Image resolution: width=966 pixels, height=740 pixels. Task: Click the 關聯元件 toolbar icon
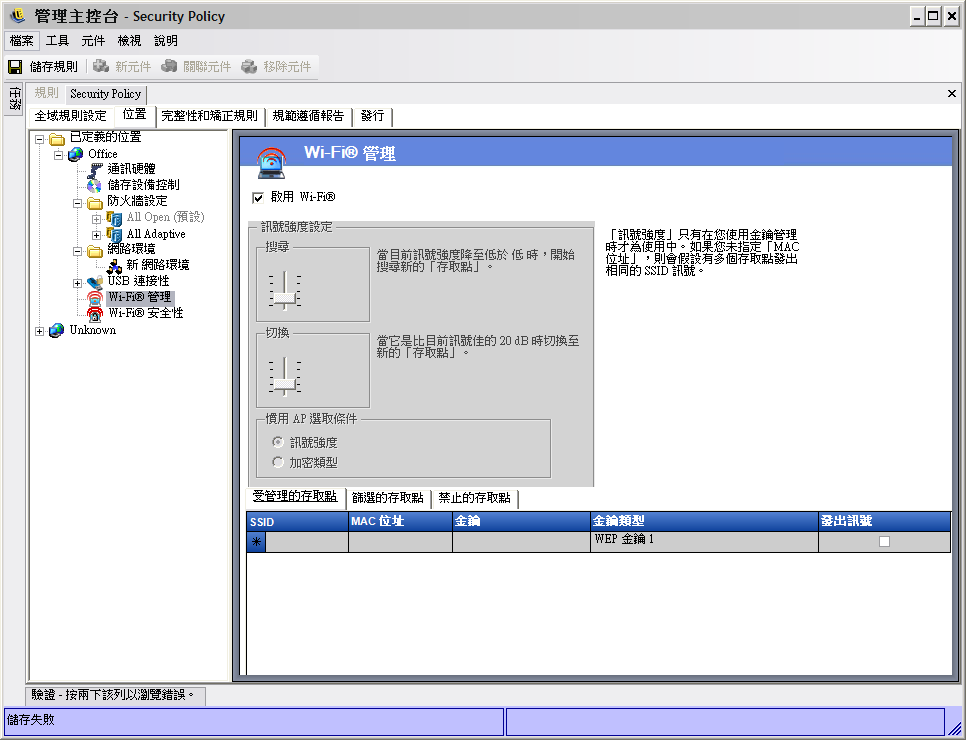point(169,66)
